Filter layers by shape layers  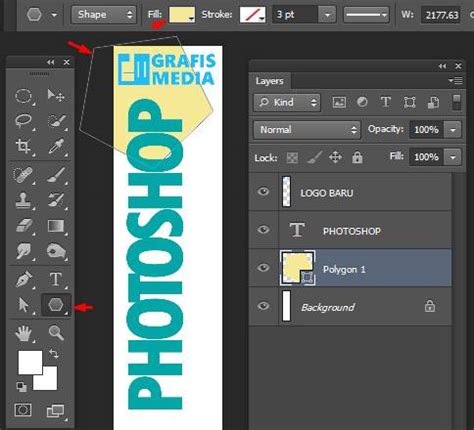(x=409, y=102)
